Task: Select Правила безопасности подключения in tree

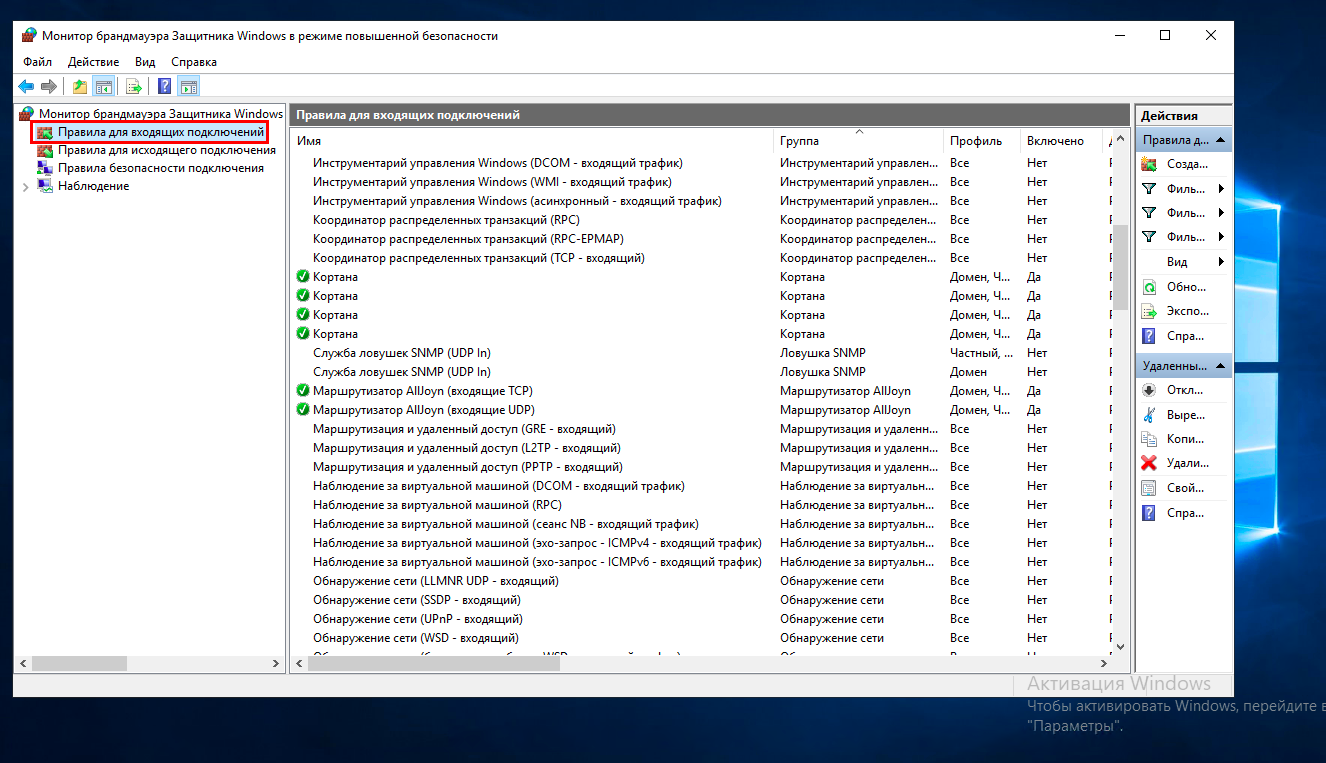Action: click(x=160, y=168)
